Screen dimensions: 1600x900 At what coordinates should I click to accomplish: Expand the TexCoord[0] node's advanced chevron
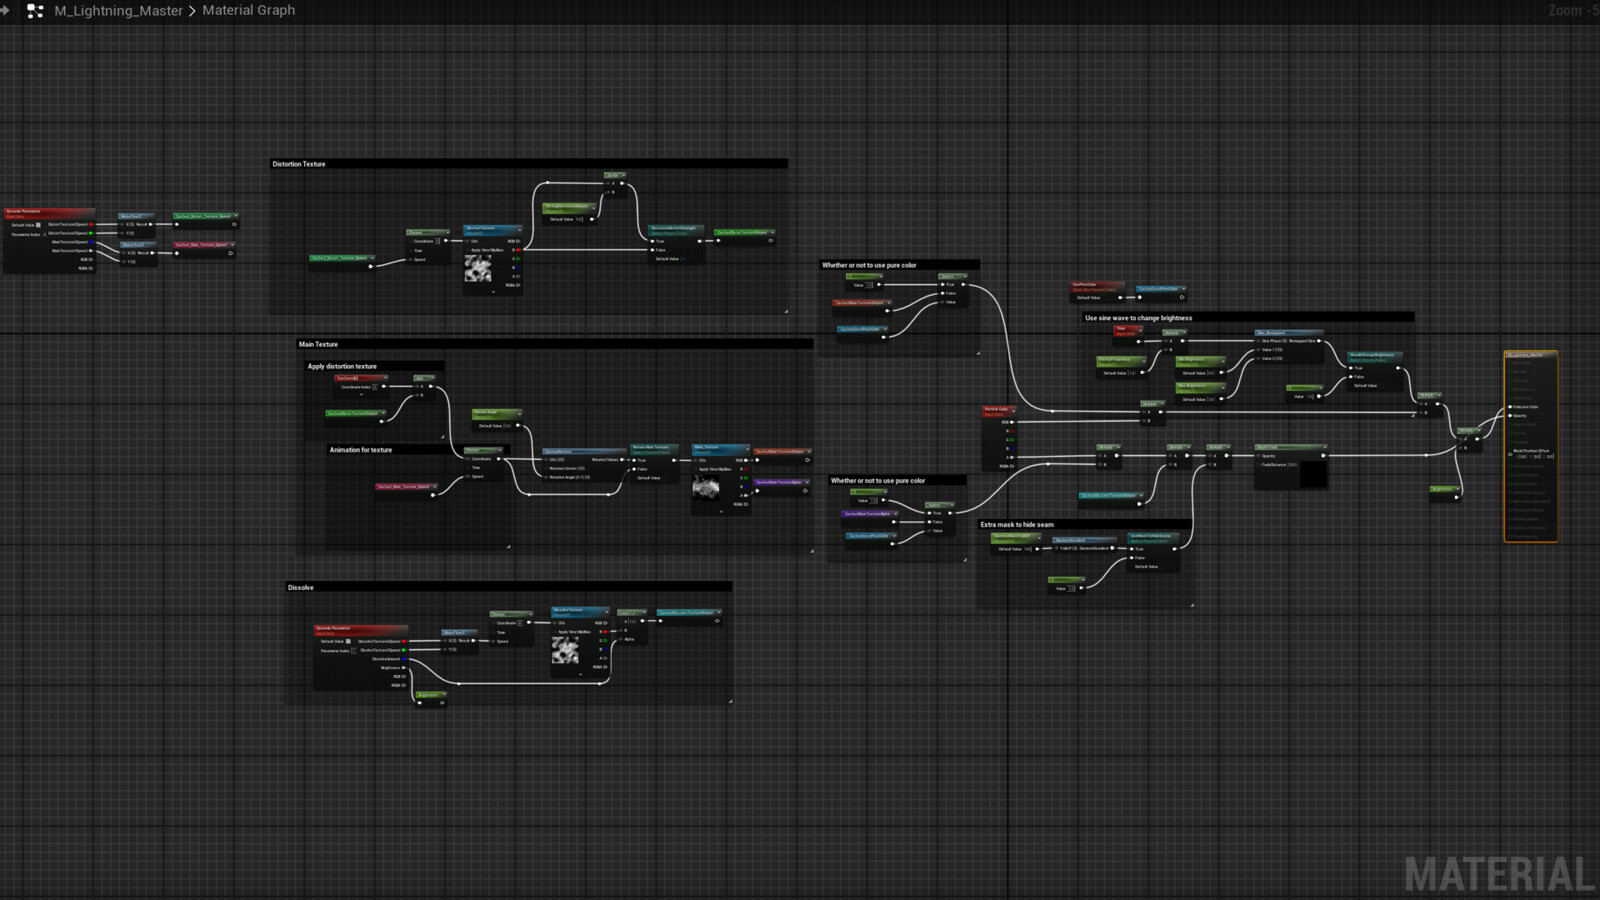(361, 394)
